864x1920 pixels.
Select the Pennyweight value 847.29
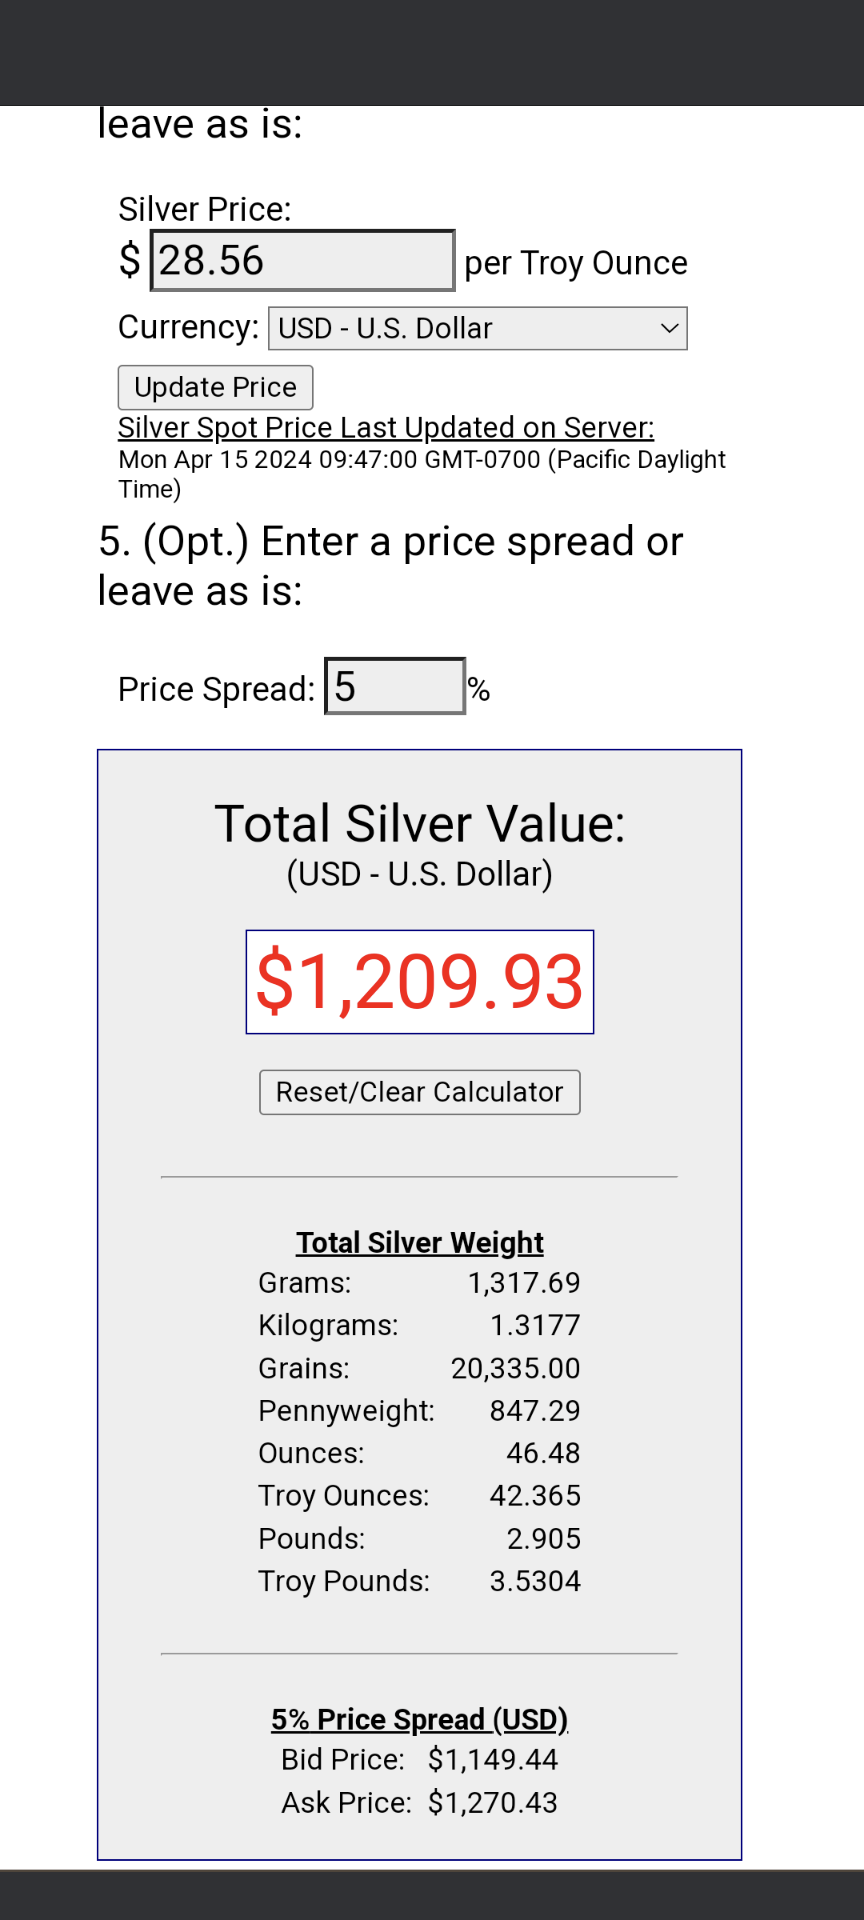coord(535,1411)
